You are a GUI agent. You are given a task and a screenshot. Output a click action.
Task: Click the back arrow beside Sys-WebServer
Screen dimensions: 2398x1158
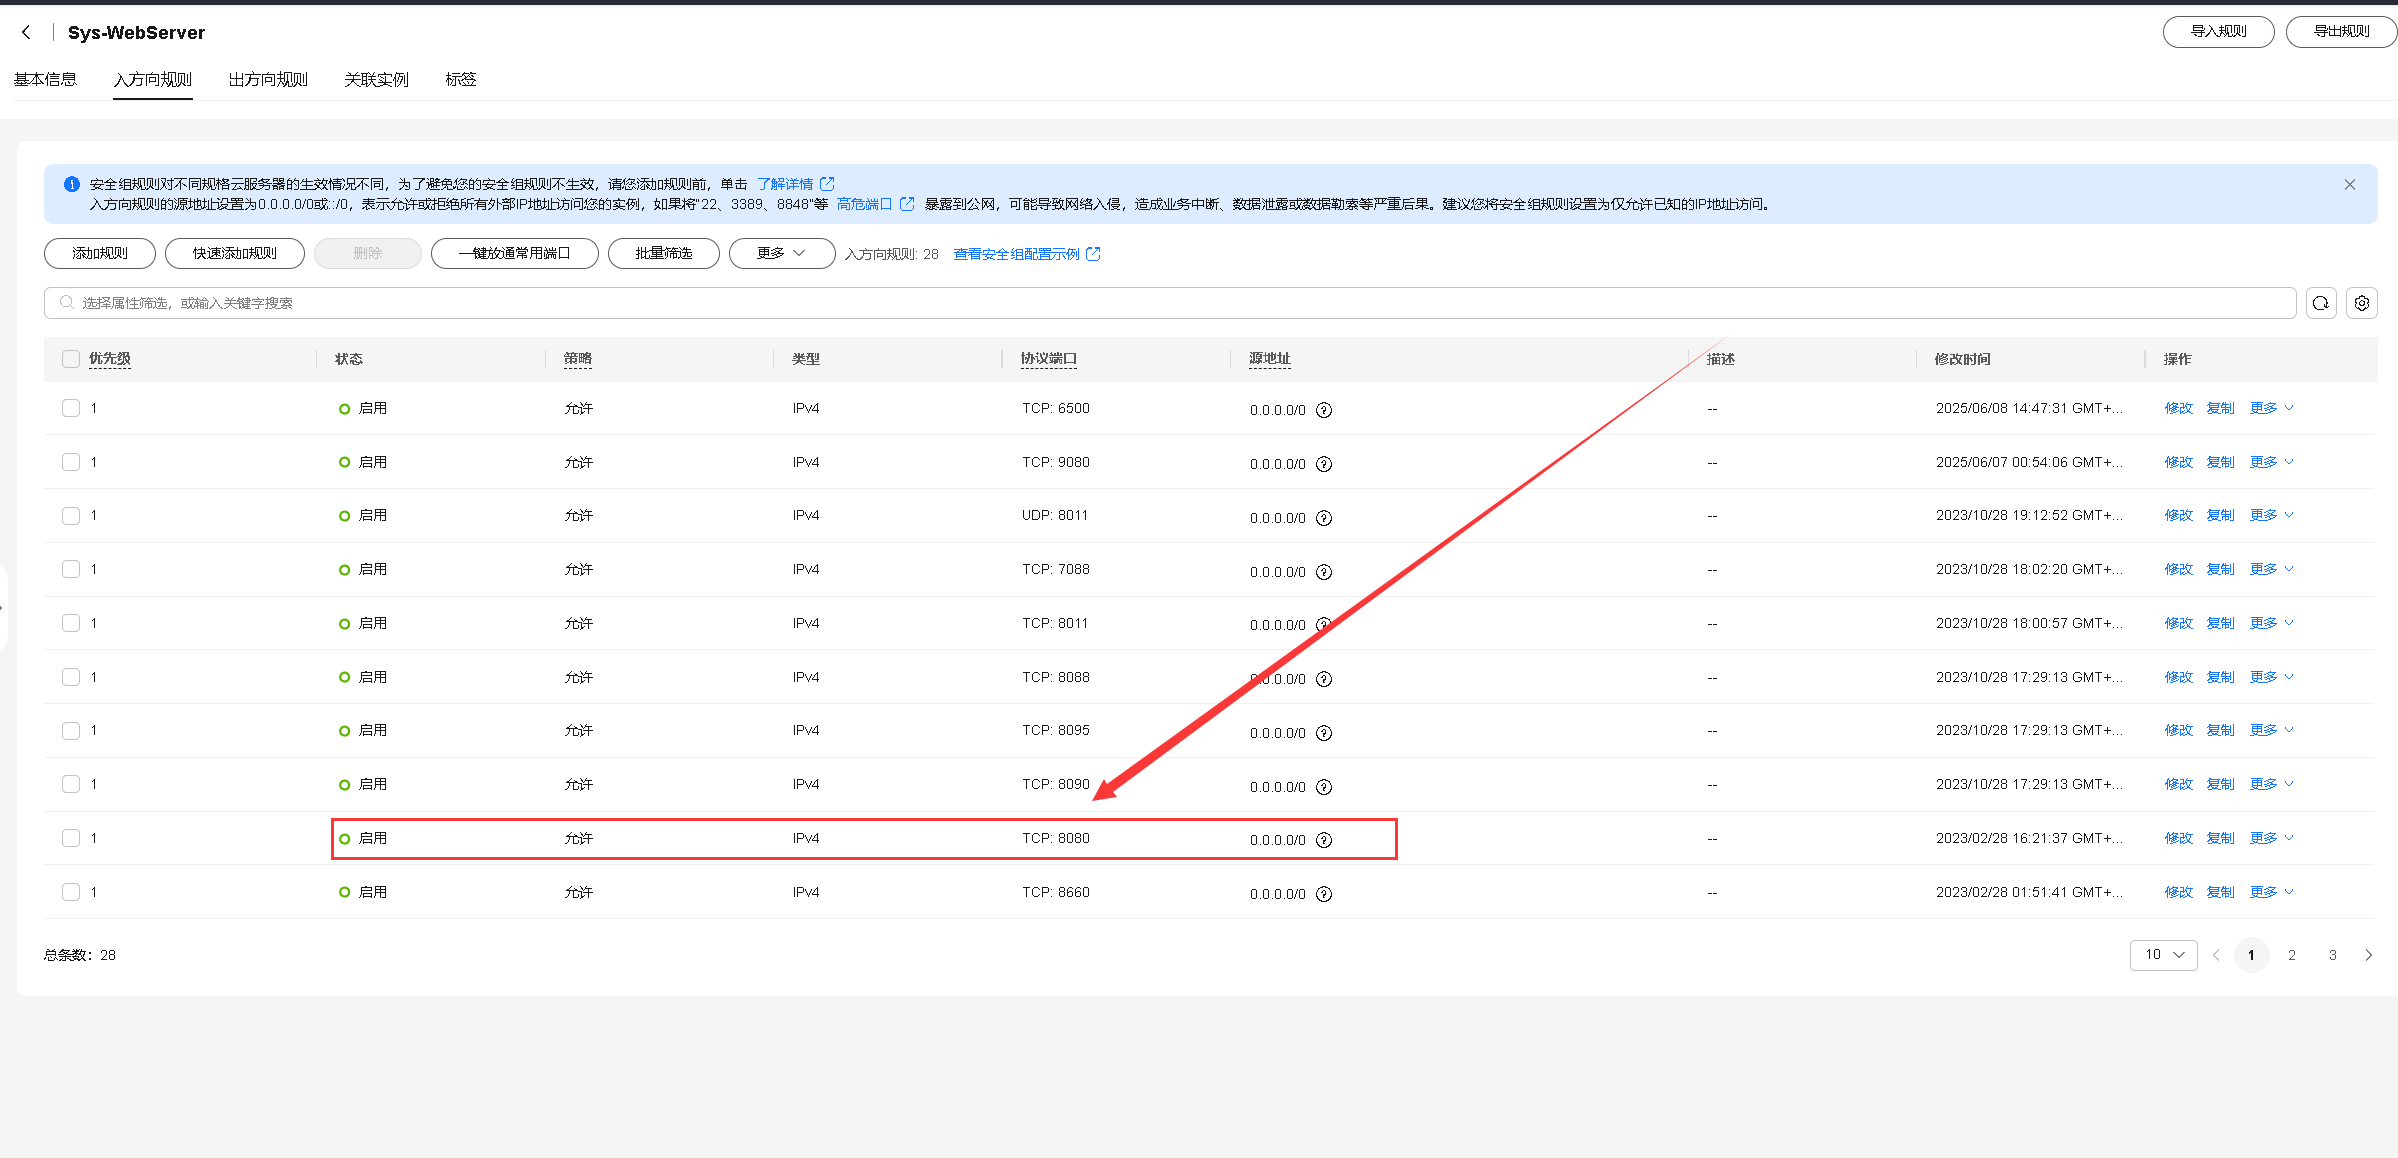26,32
